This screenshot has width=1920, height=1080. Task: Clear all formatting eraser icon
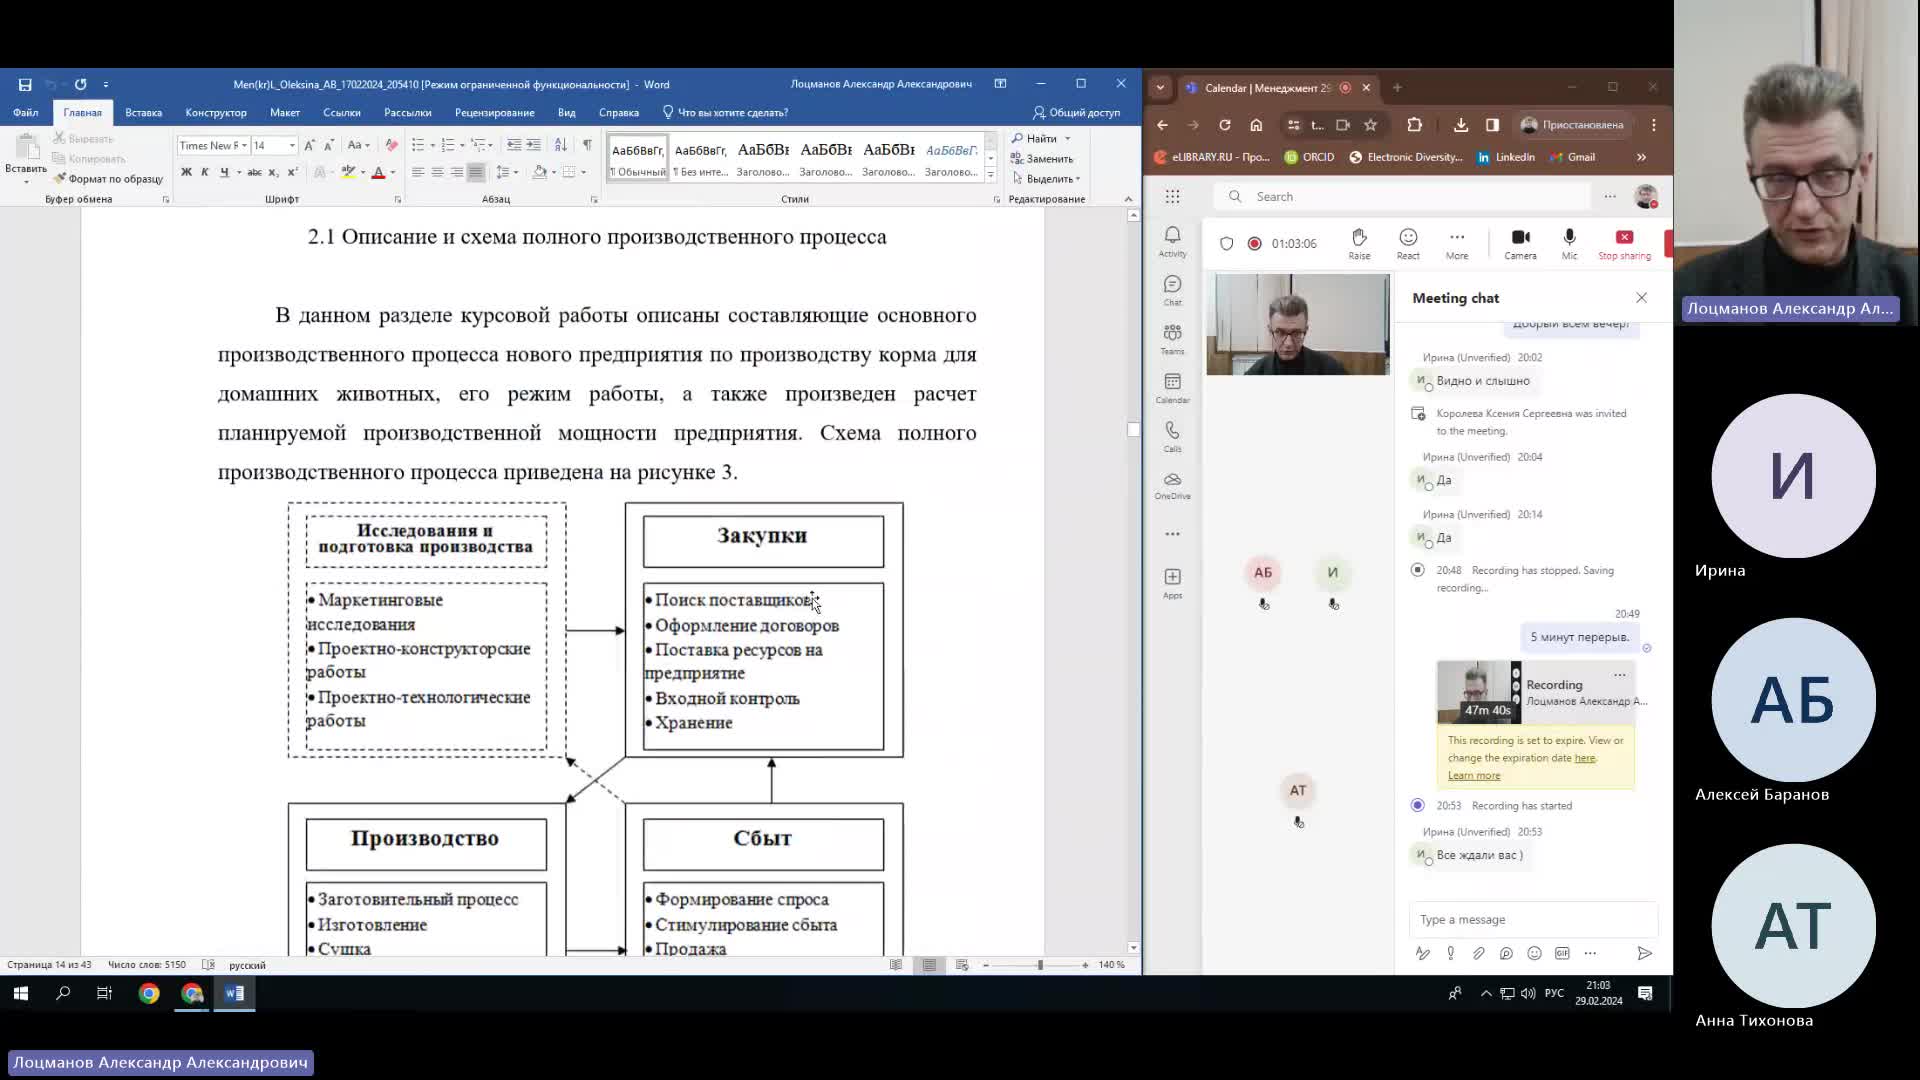(391, 145)
